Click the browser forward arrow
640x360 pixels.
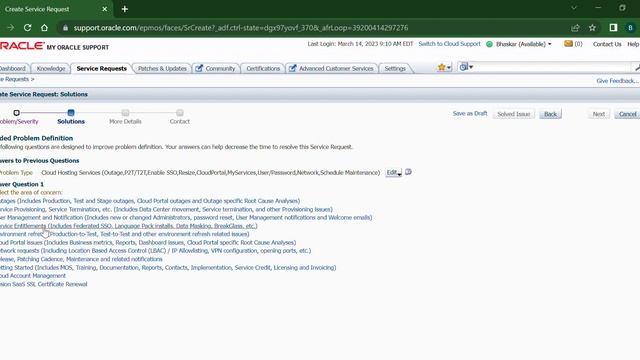11,28
